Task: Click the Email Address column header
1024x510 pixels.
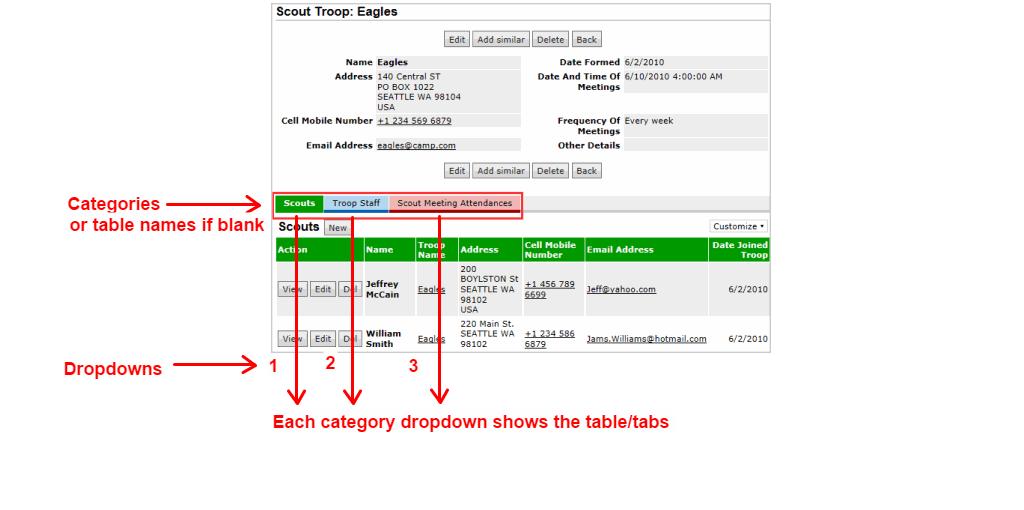Action: click(x=619, y=250)
